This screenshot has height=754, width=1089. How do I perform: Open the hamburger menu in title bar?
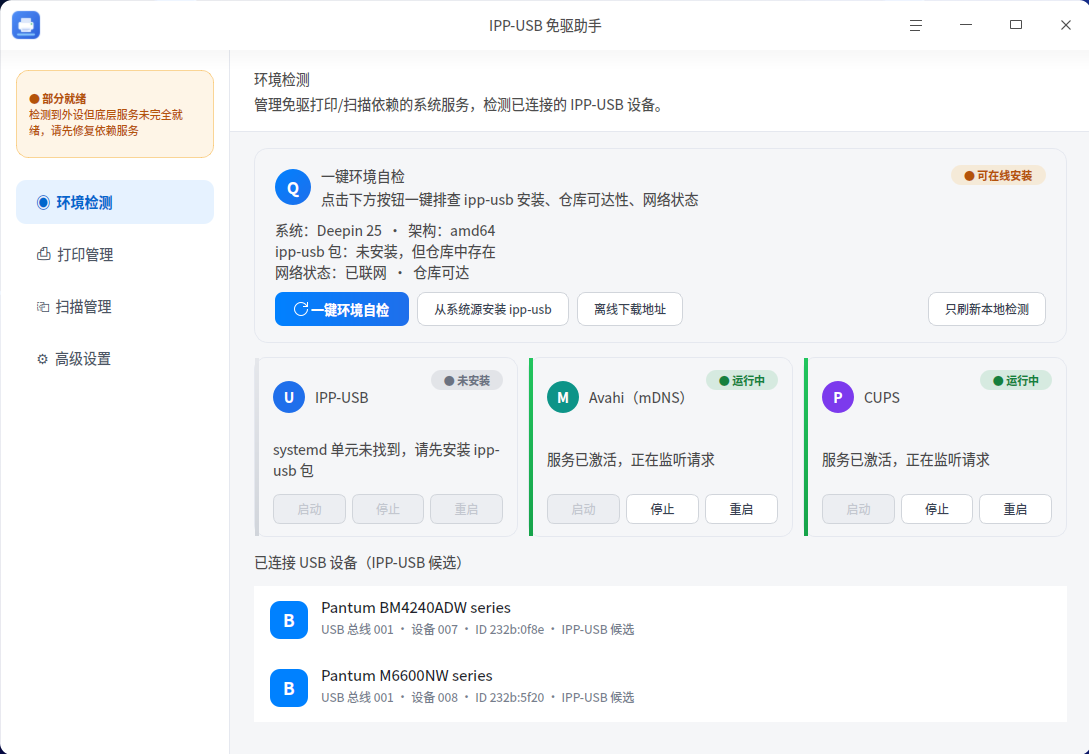click(915, 26)
